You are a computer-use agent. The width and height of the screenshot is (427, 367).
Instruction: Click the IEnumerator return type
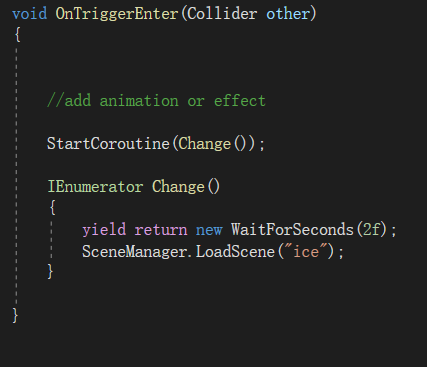(x=95, y=187)
